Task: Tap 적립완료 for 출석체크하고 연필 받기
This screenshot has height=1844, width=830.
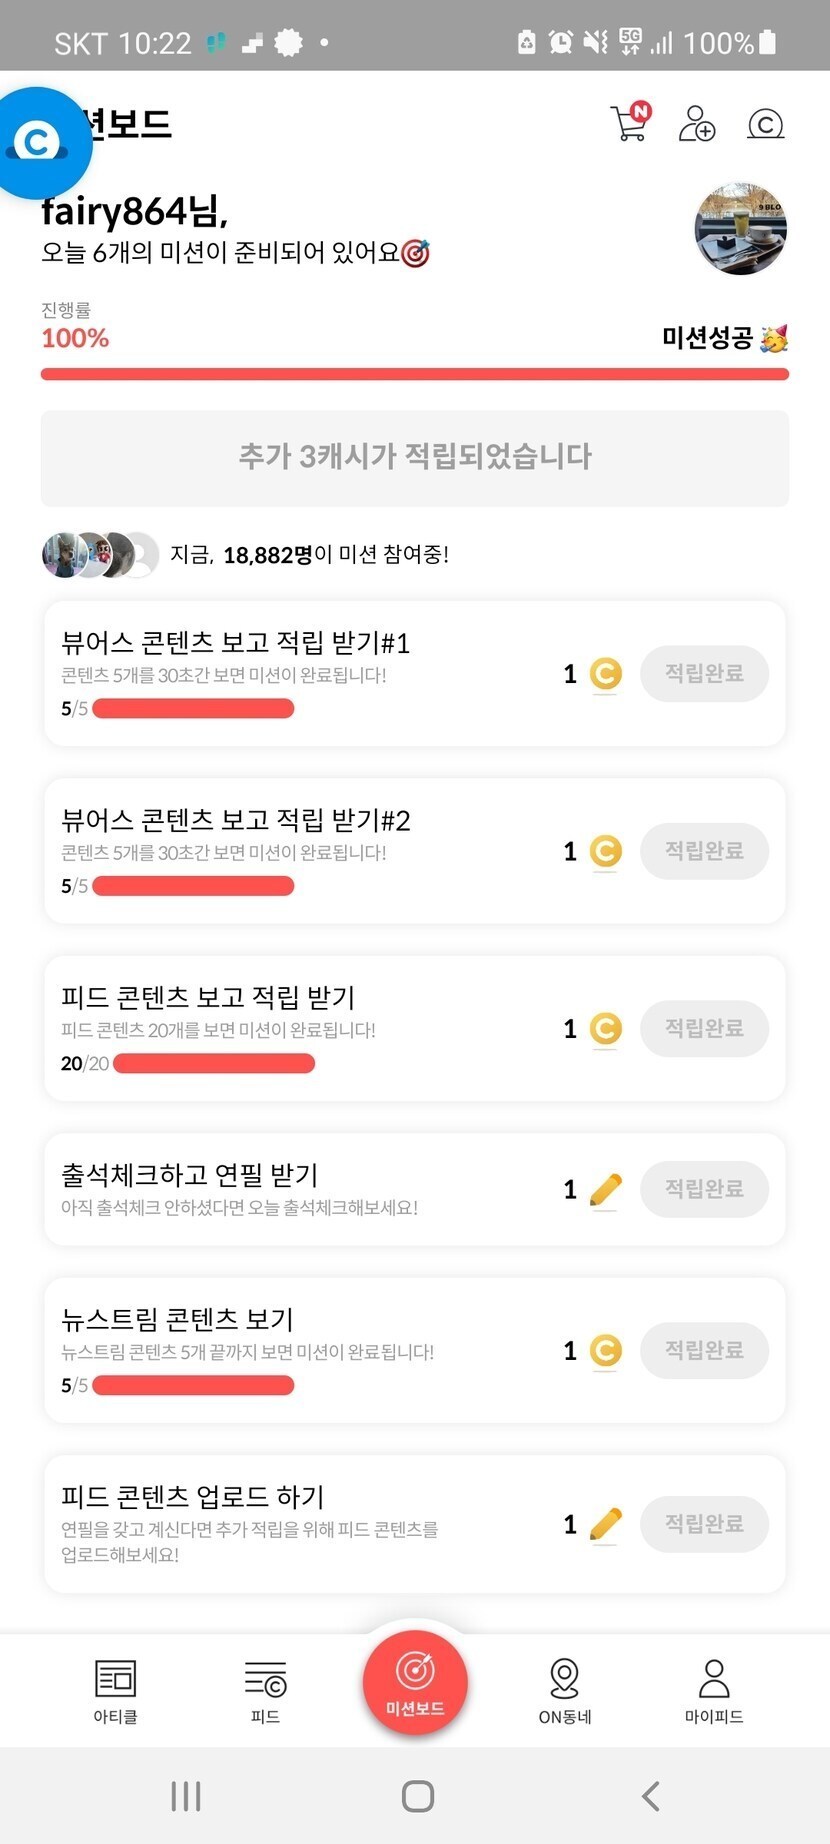Action: click(x=704, y=1189)
